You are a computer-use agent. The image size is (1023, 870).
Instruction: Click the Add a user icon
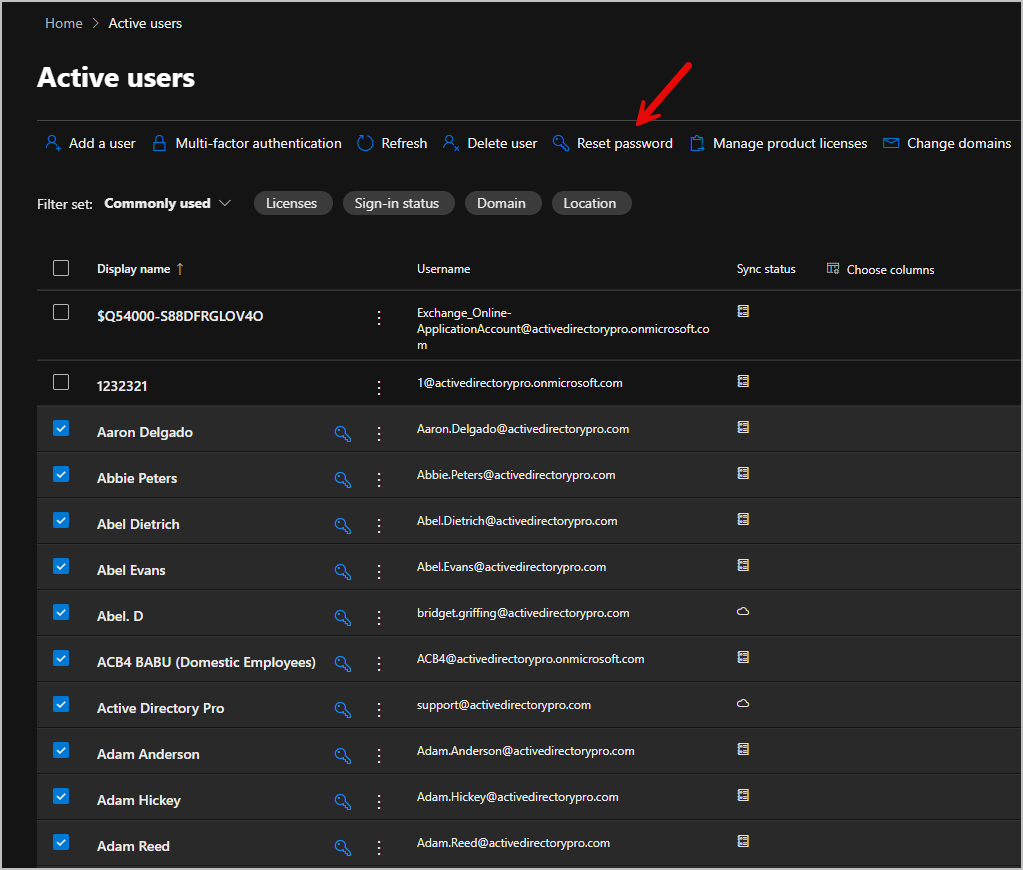[x=52, y=143]
